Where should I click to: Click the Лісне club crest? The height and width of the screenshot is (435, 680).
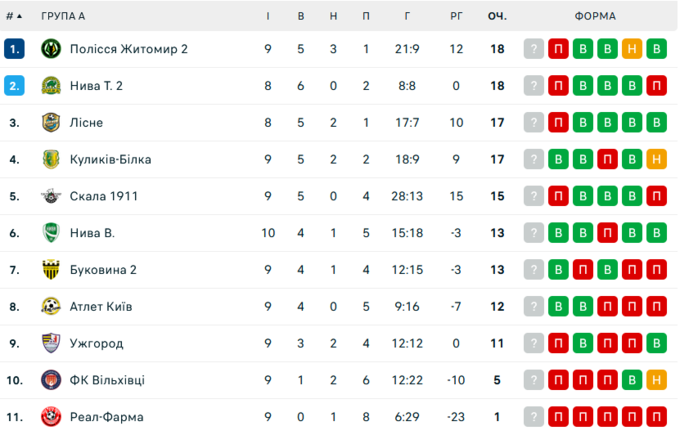[x=51, y=123]
